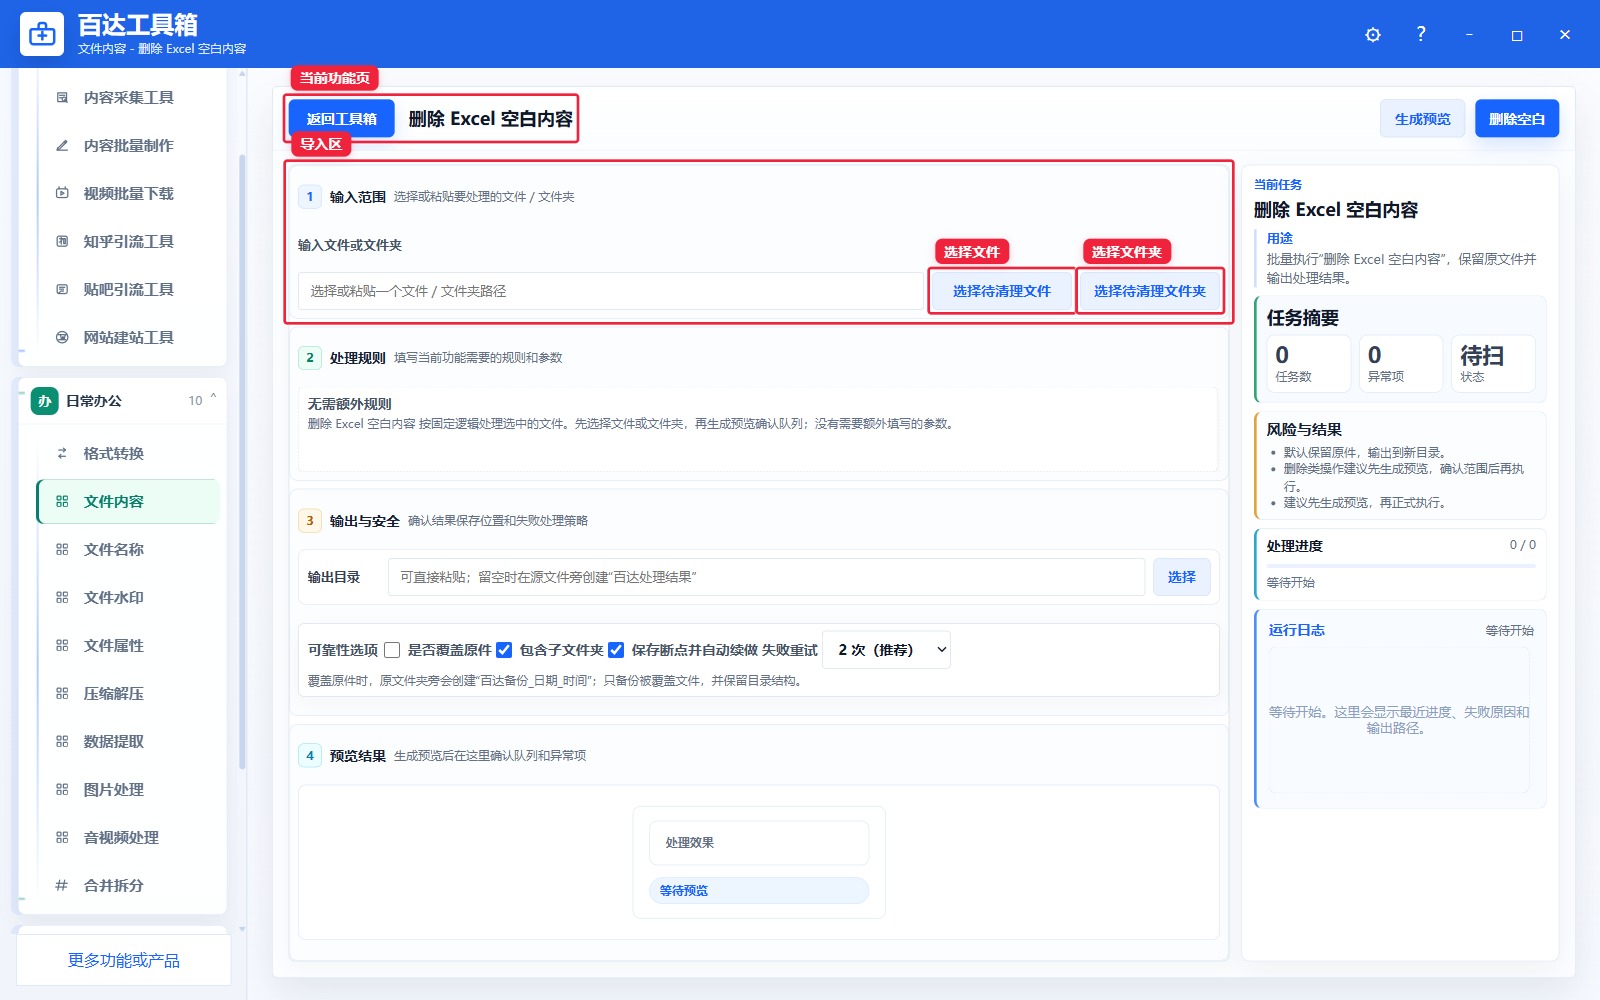
Task: Select 合并拆分 from the sidebar
Action: 128,885
